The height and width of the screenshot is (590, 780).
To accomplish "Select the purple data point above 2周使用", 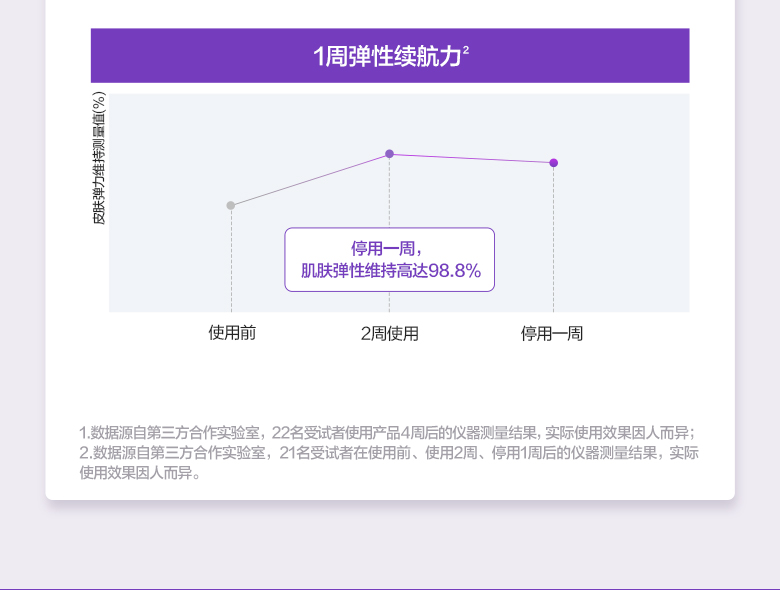I will [389, 154].
